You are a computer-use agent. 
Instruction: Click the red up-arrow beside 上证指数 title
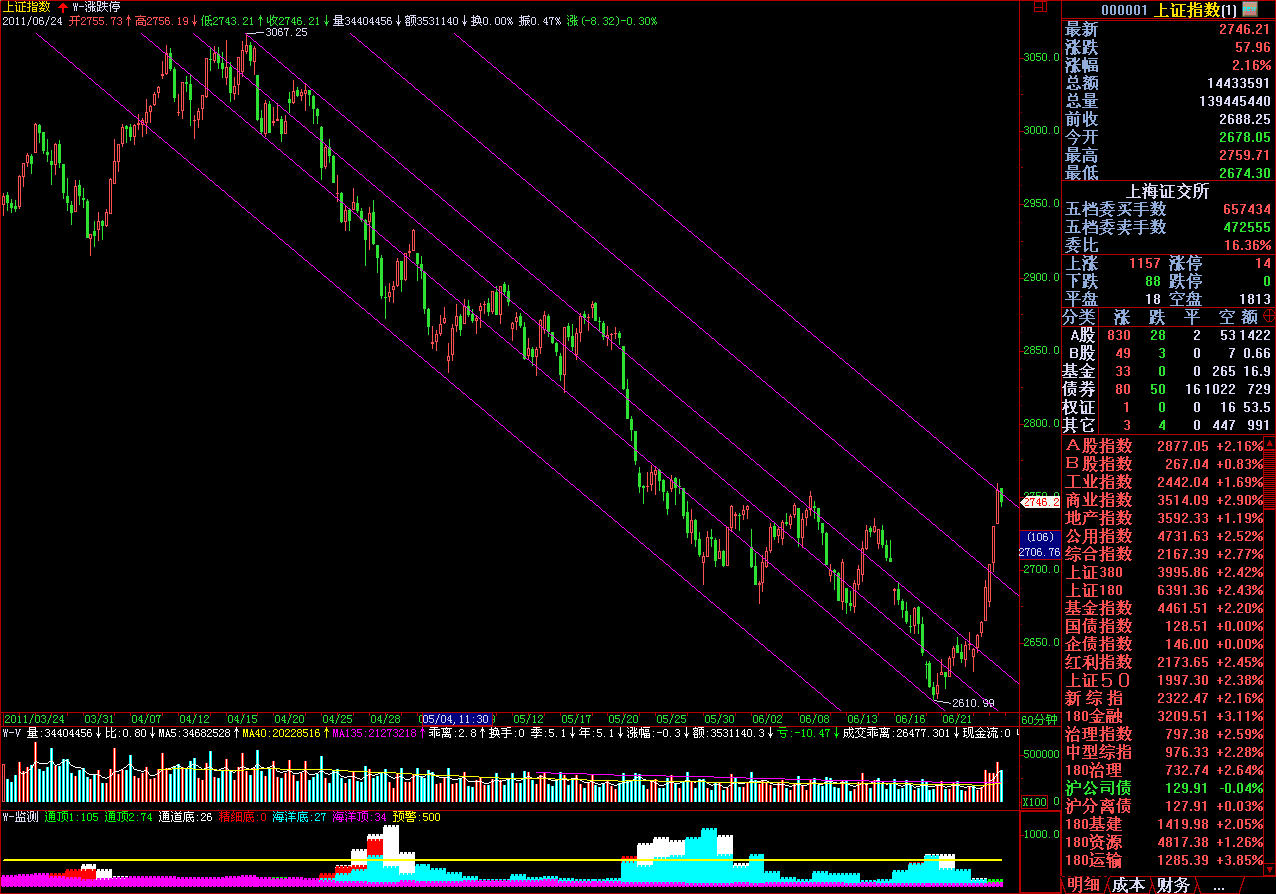[63, 6]
